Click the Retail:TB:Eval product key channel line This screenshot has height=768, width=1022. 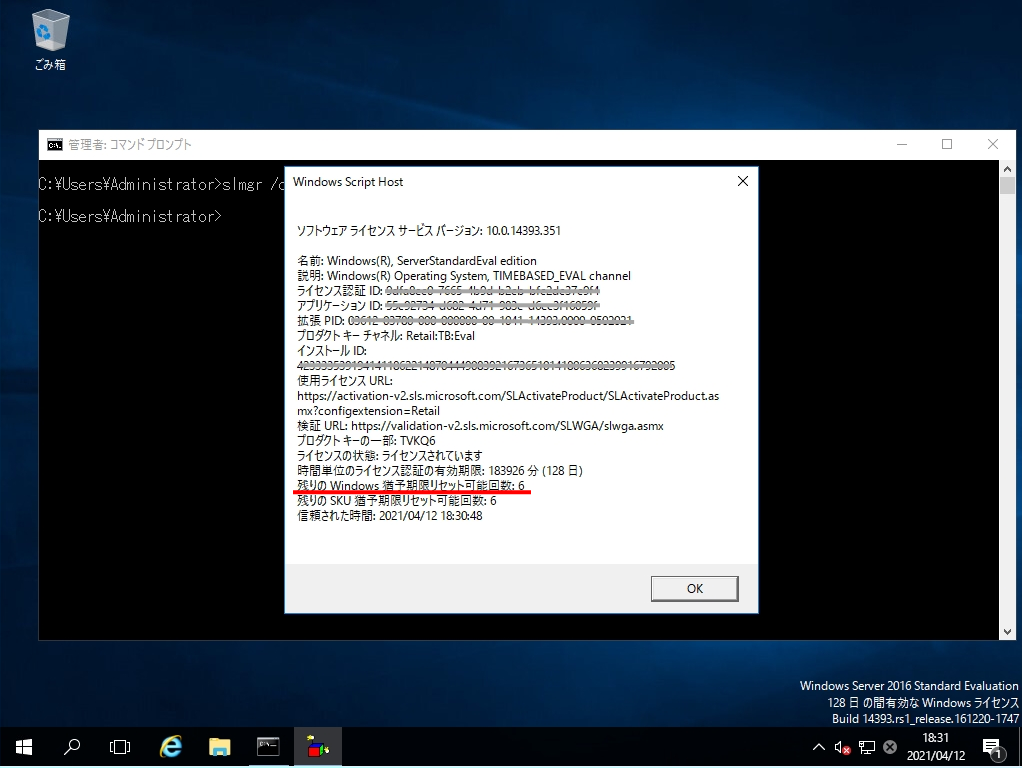coord(386,336)
